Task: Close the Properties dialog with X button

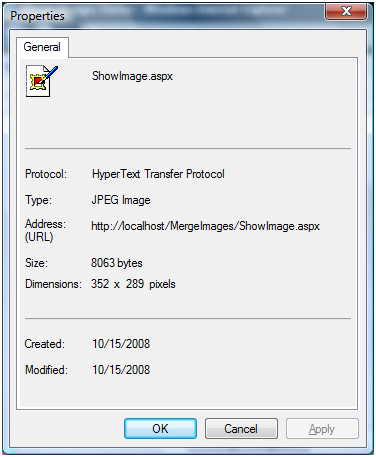Action: point(346,12)
